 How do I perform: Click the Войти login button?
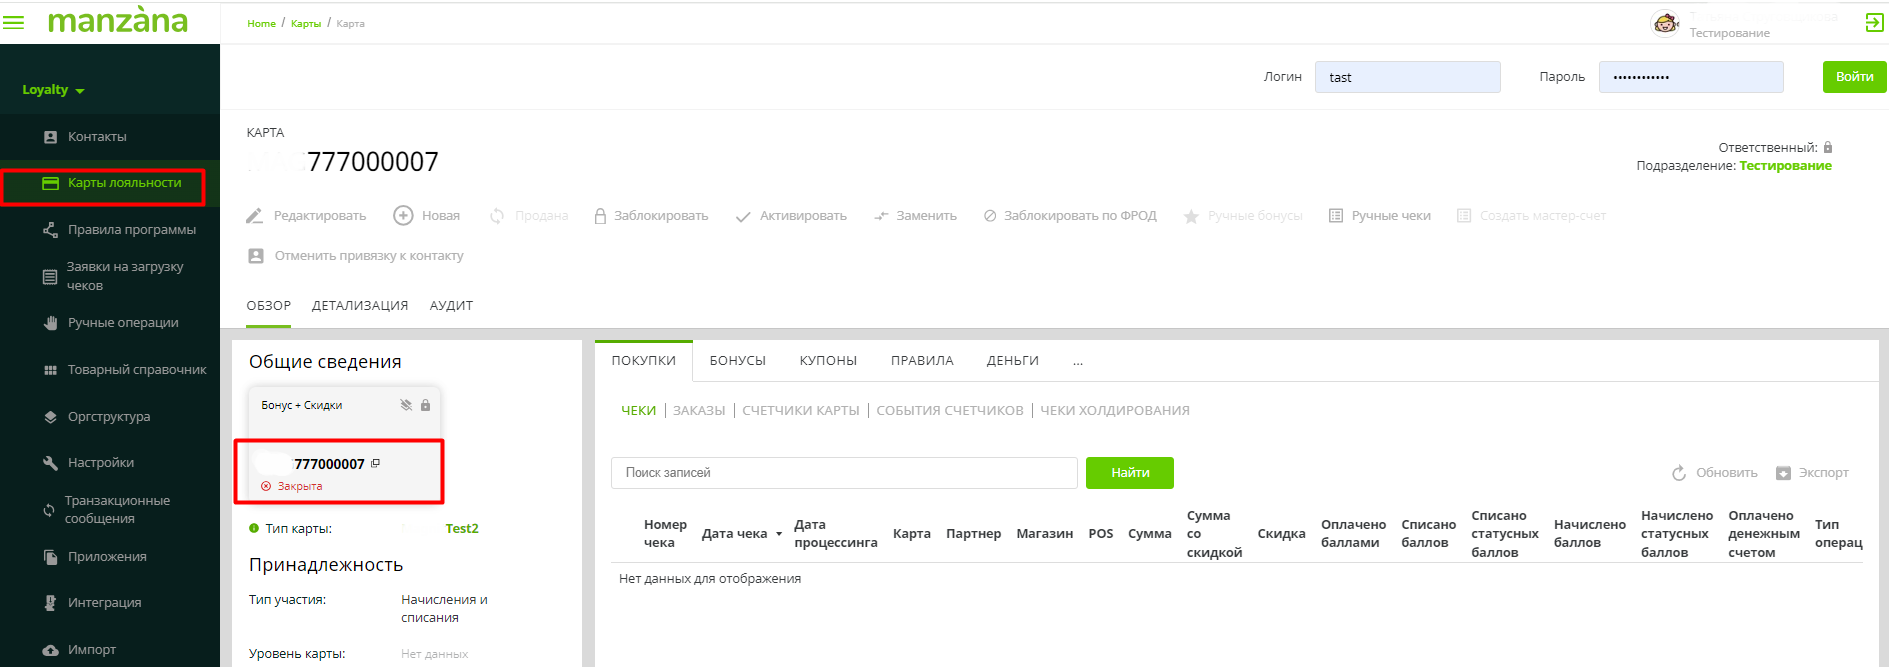[x=1854, y=77]
